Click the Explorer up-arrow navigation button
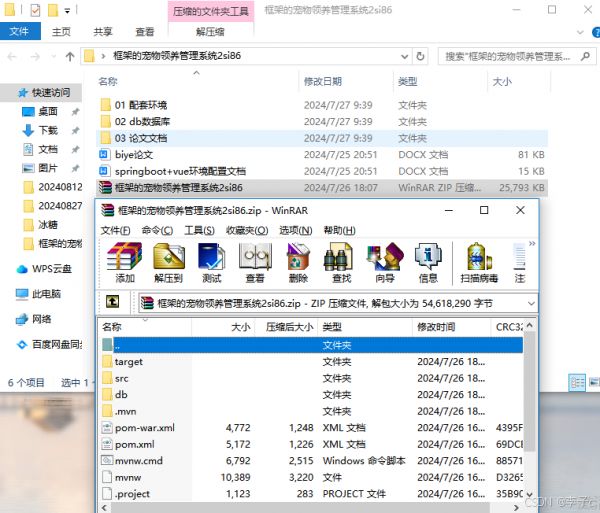600x513 pixels. click(70, 57)
